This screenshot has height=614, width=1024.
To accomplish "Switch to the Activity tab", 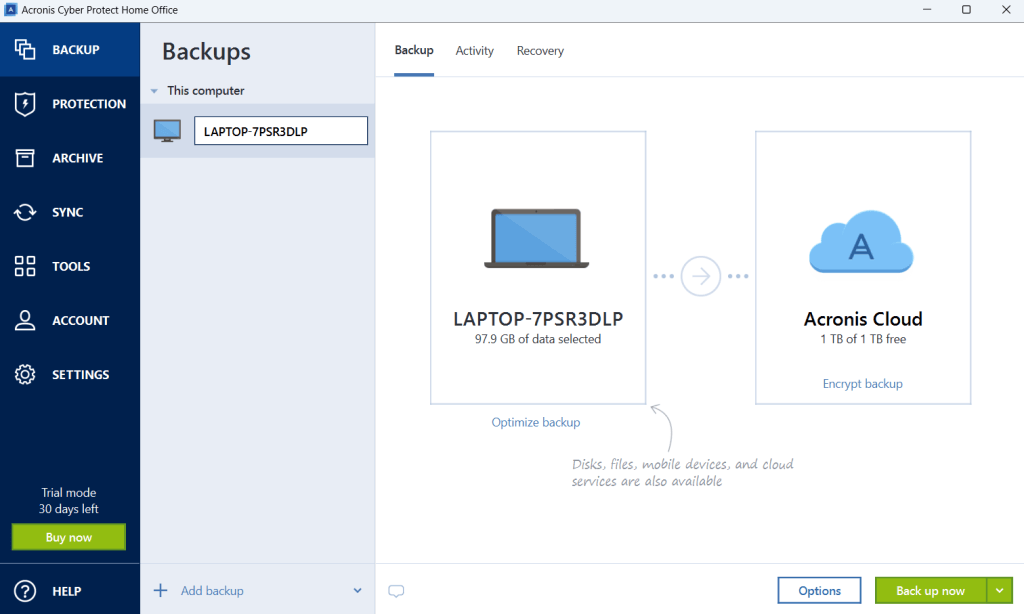I will click(475, 51).
